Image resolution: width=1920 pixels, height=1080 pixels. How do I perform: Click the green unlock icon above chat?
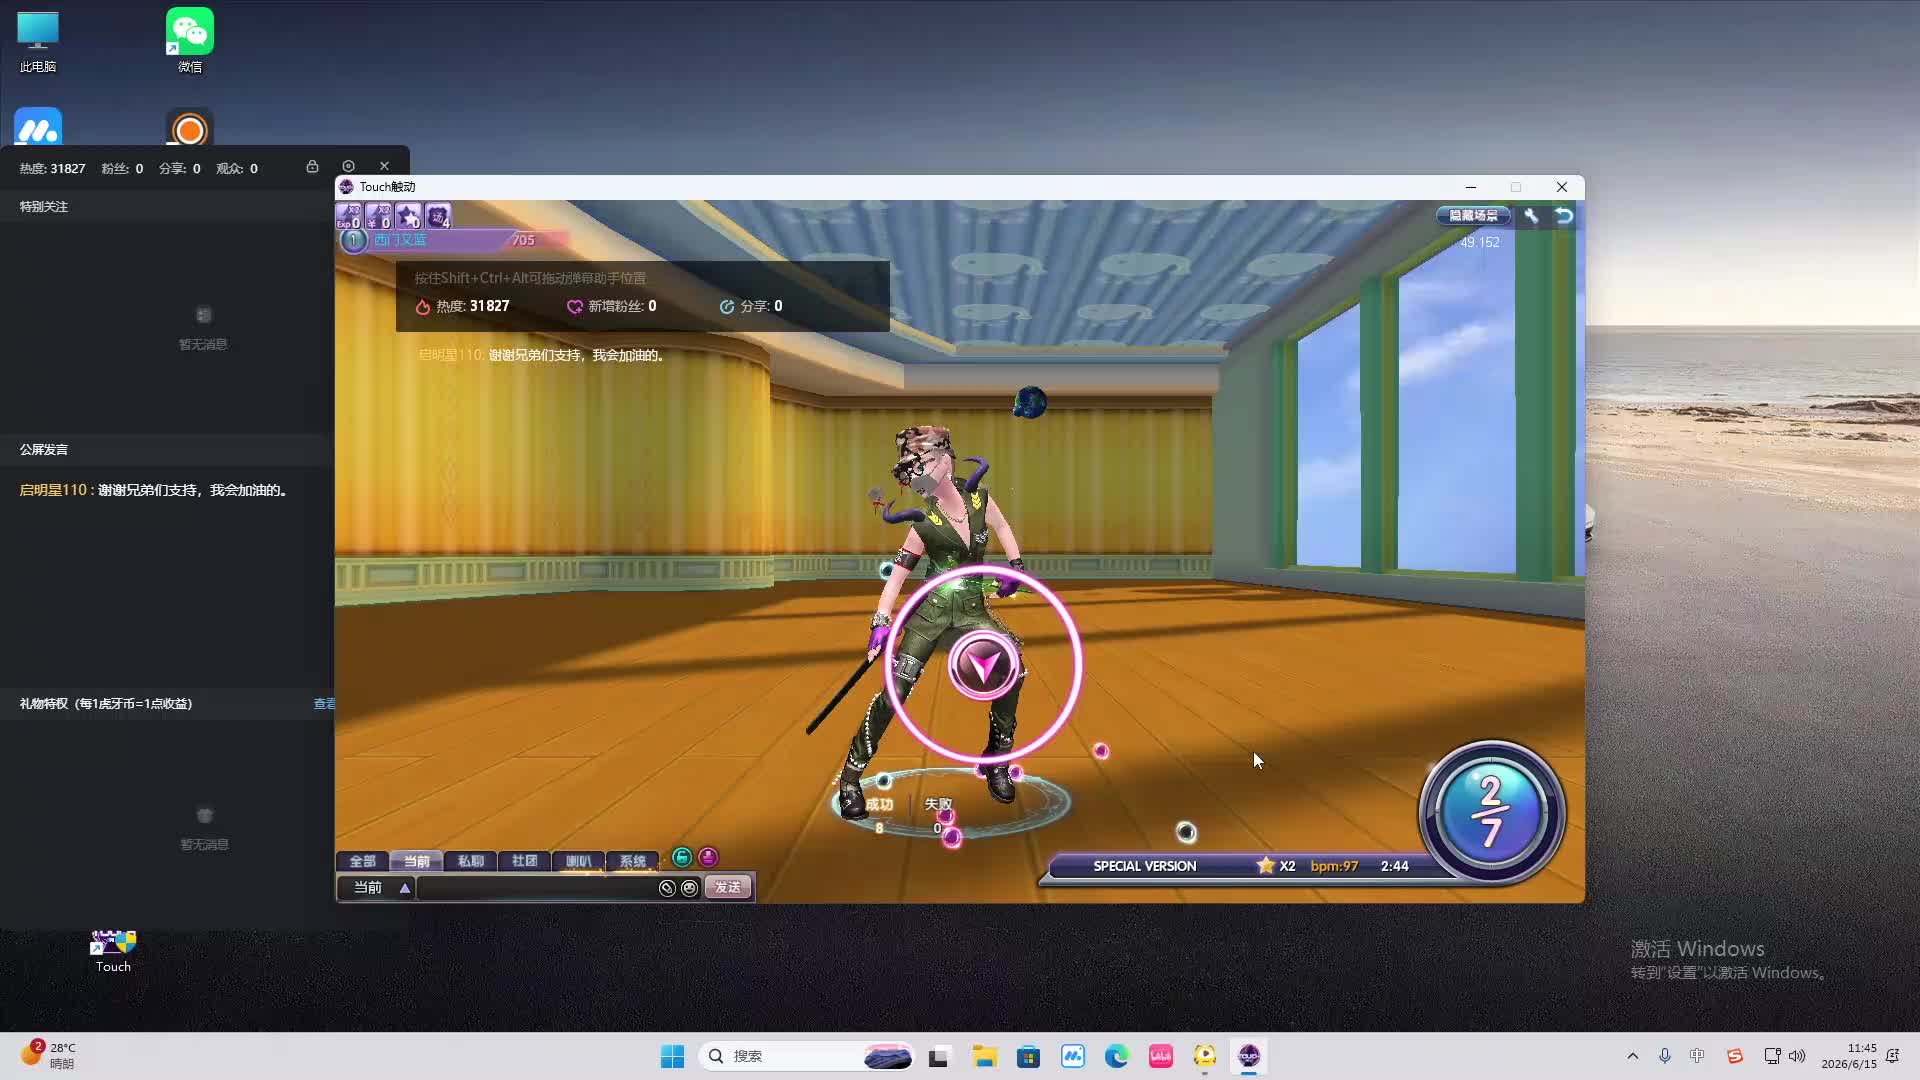point(682,857)
